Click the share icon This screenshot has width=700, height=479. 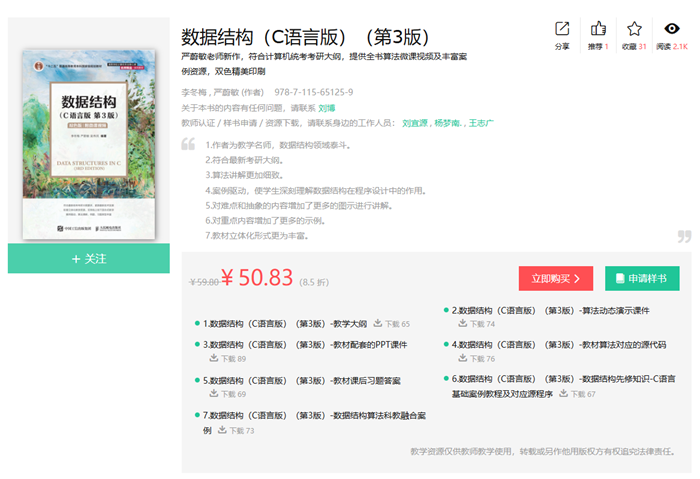pos(562,29)
